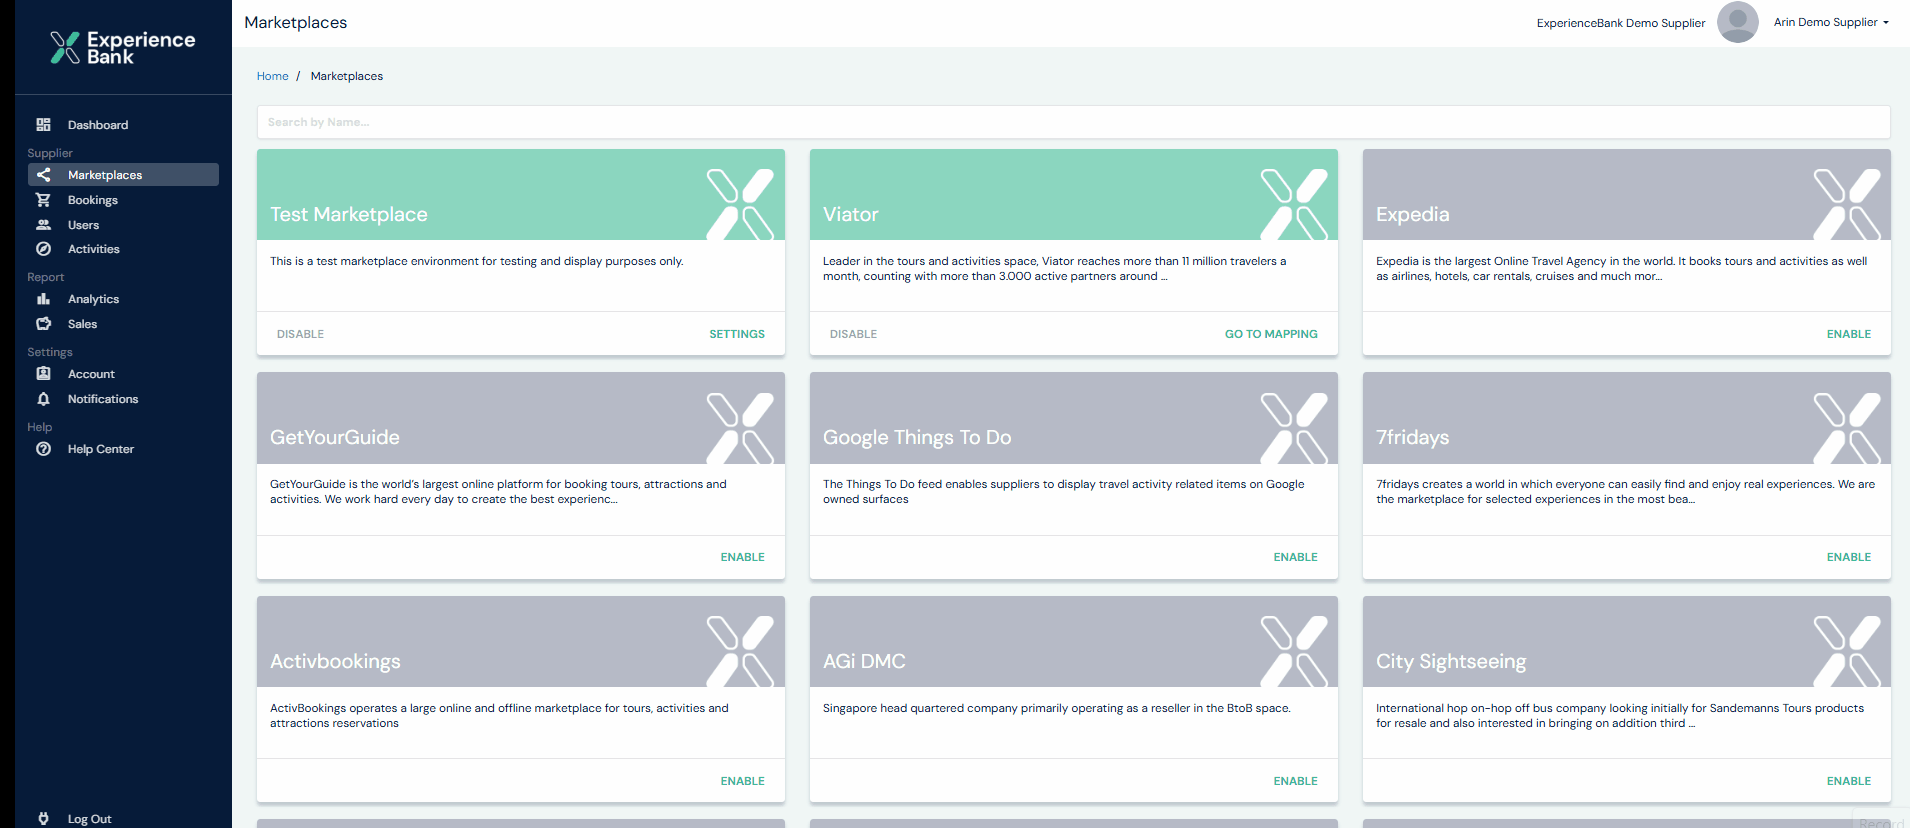Open Account settings in sidebar

click(x=91, y=374)
